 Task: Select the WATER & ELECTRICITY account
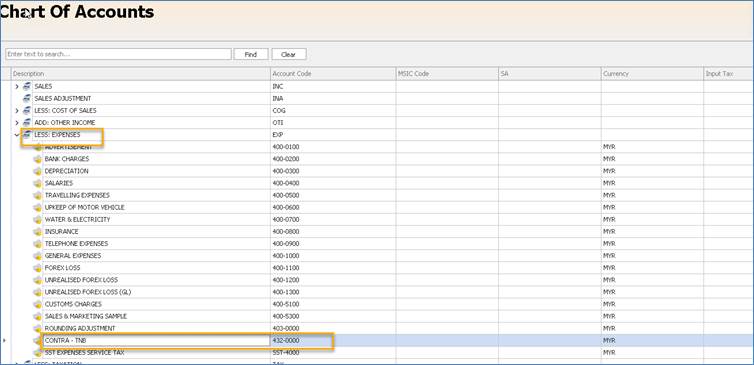[x=77, y=220]
